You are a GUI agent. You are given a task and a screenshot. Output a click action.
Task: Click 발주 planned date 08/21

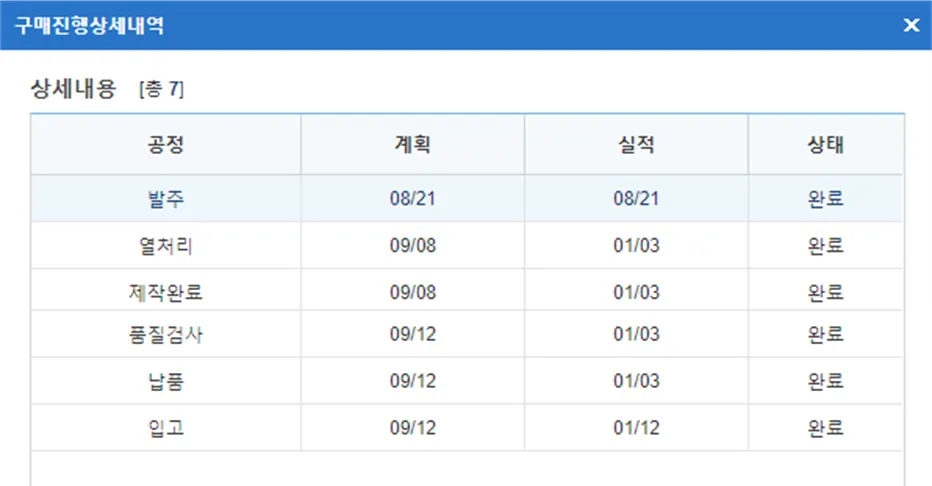tap(412, 198)
